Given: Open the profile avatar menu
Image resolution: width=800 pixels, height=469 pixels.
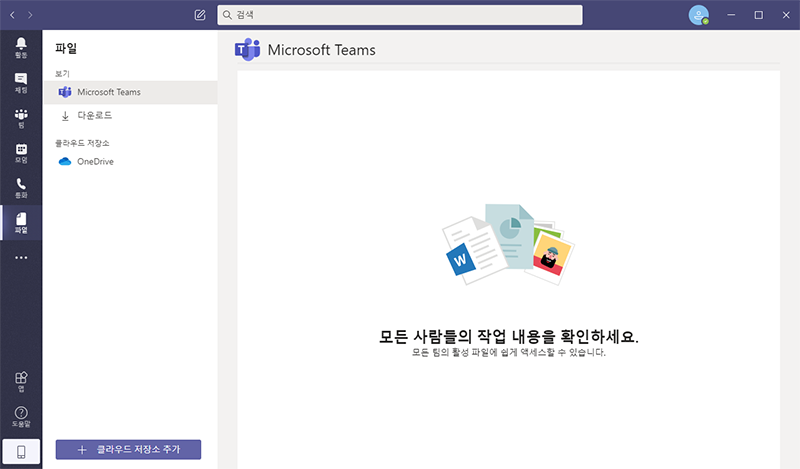Looking at the screenshot, I should 698,15.
